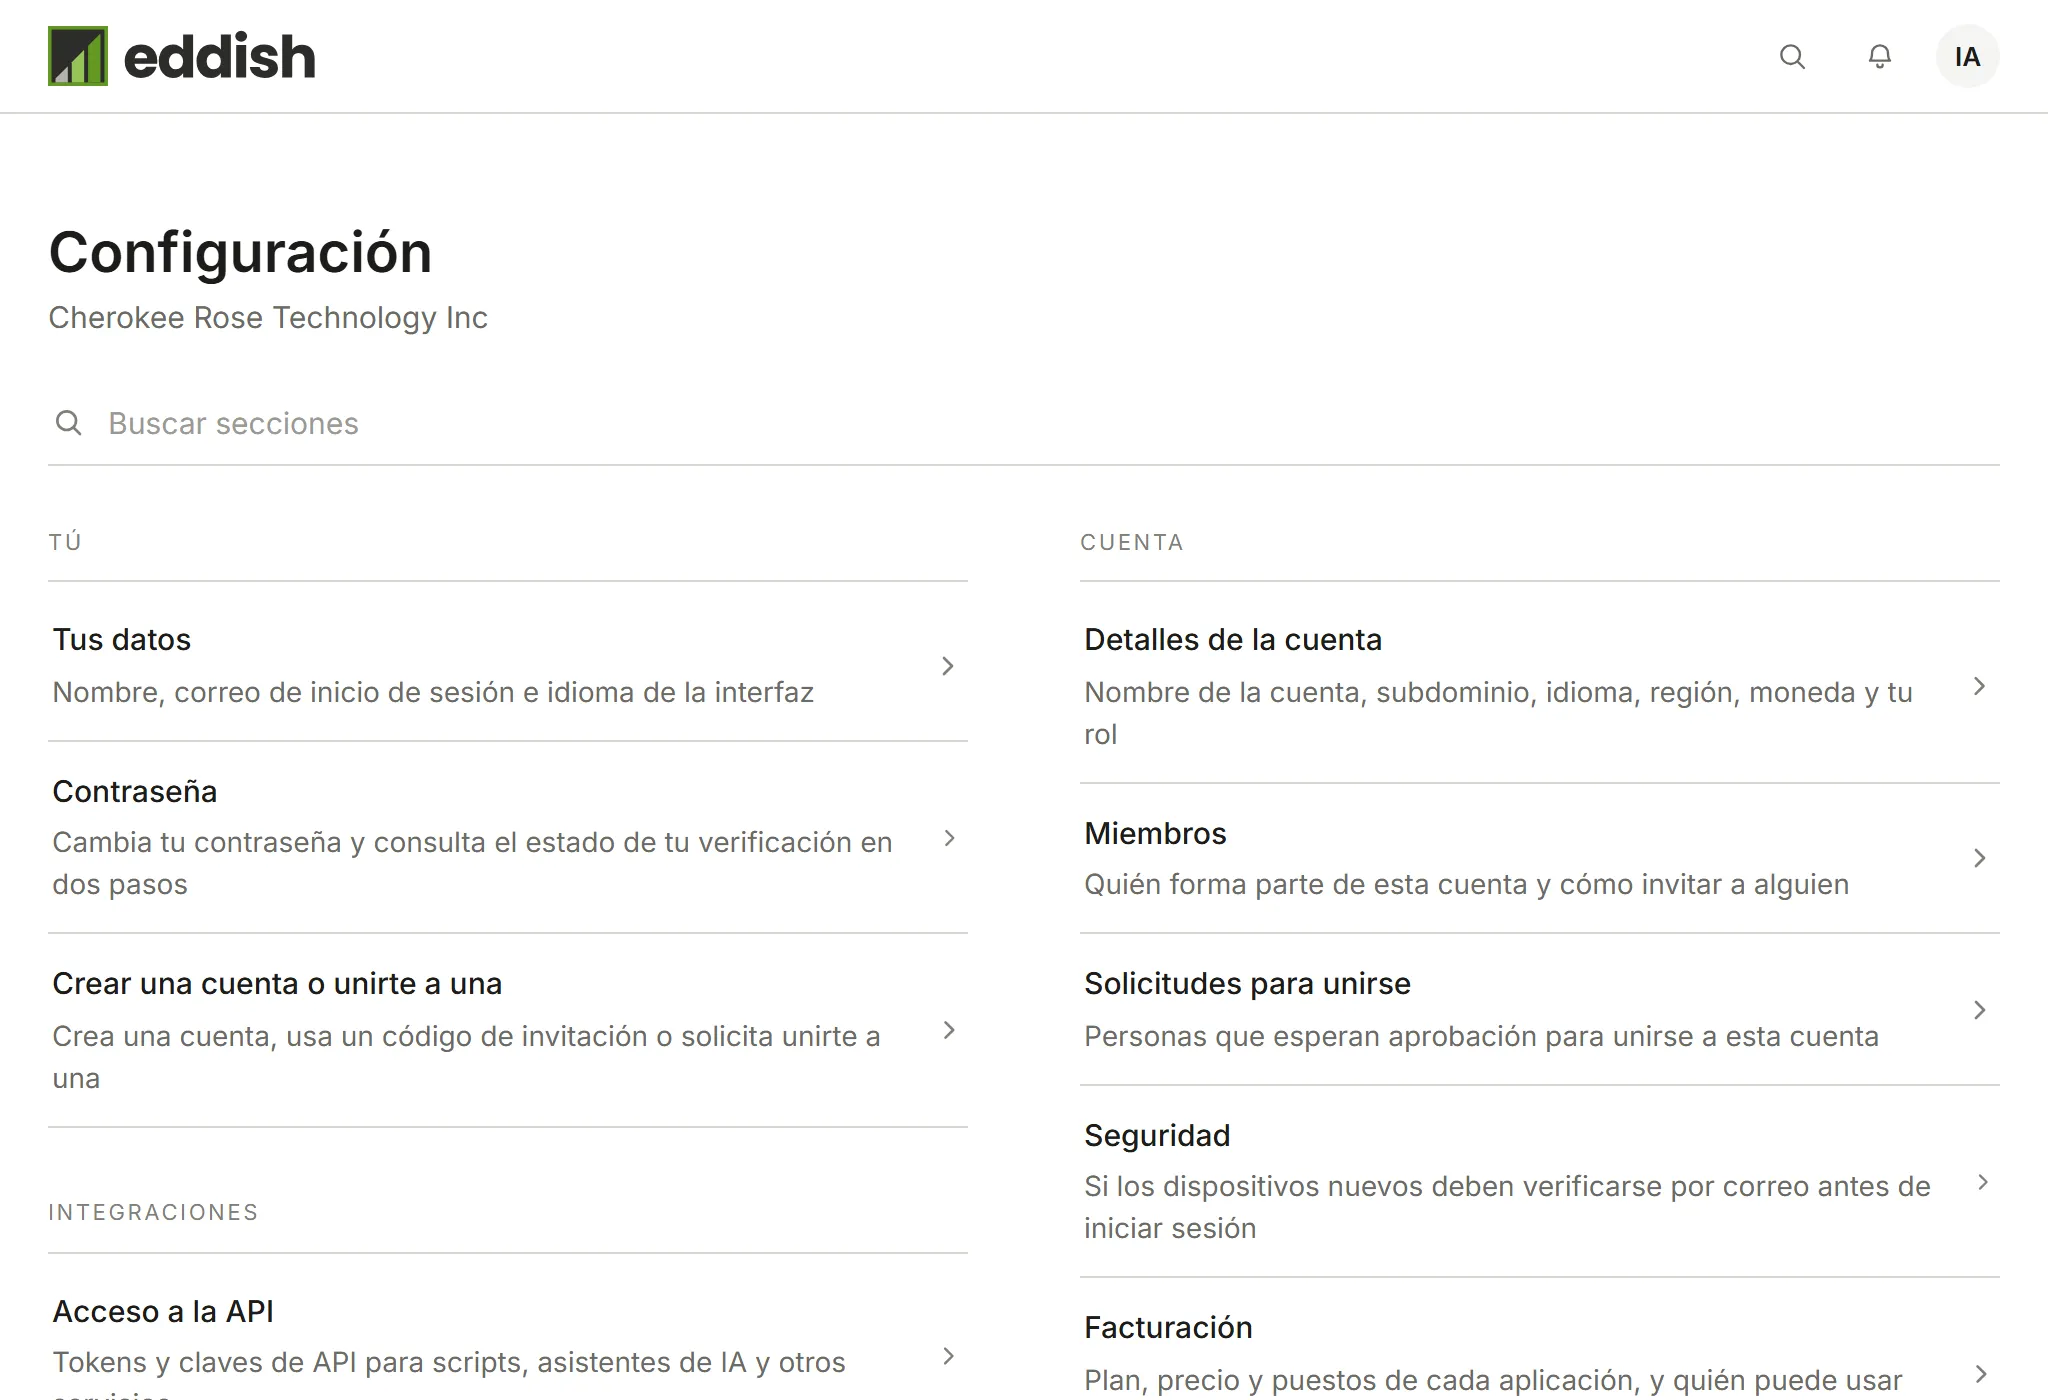Screen dimensions: 2048x1400
Task: Click the Cherokee Rose Technology Inc text
Action: [268, 318]
